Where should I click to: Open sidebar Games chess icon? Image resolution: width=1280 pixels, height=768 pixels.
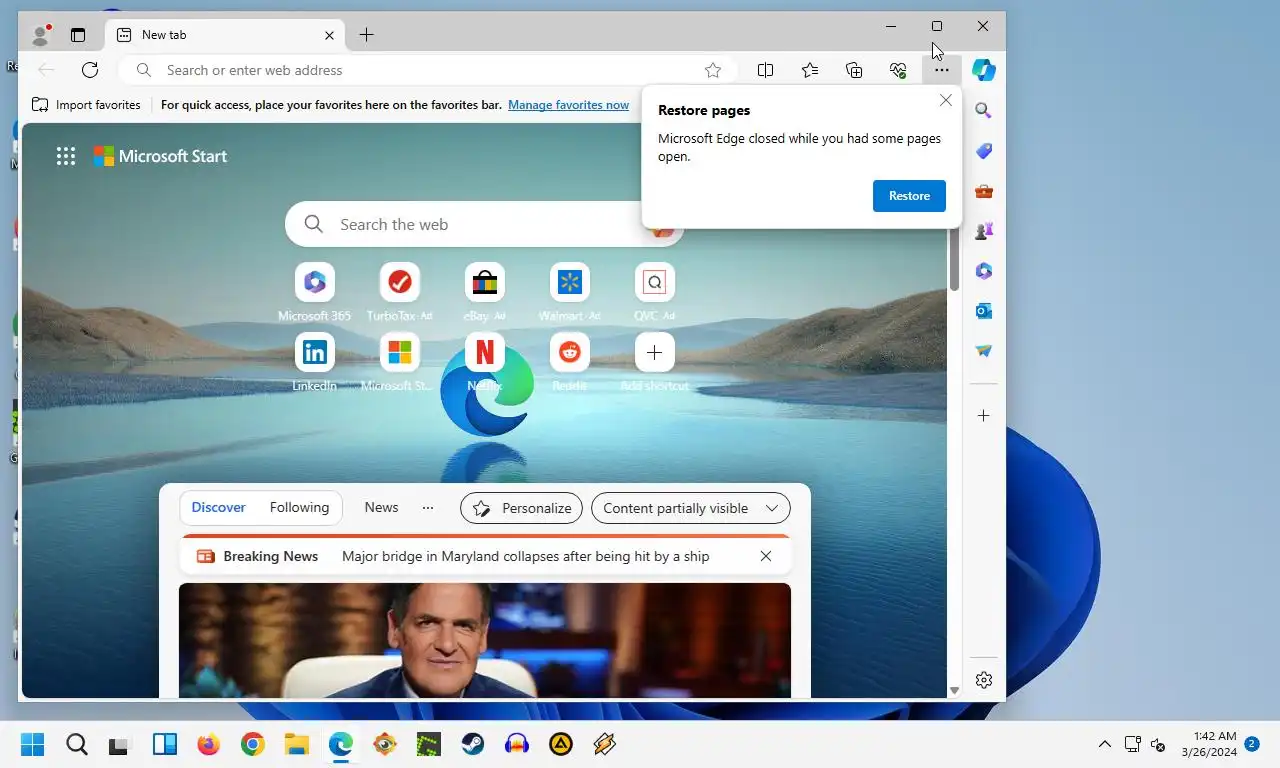984,231
